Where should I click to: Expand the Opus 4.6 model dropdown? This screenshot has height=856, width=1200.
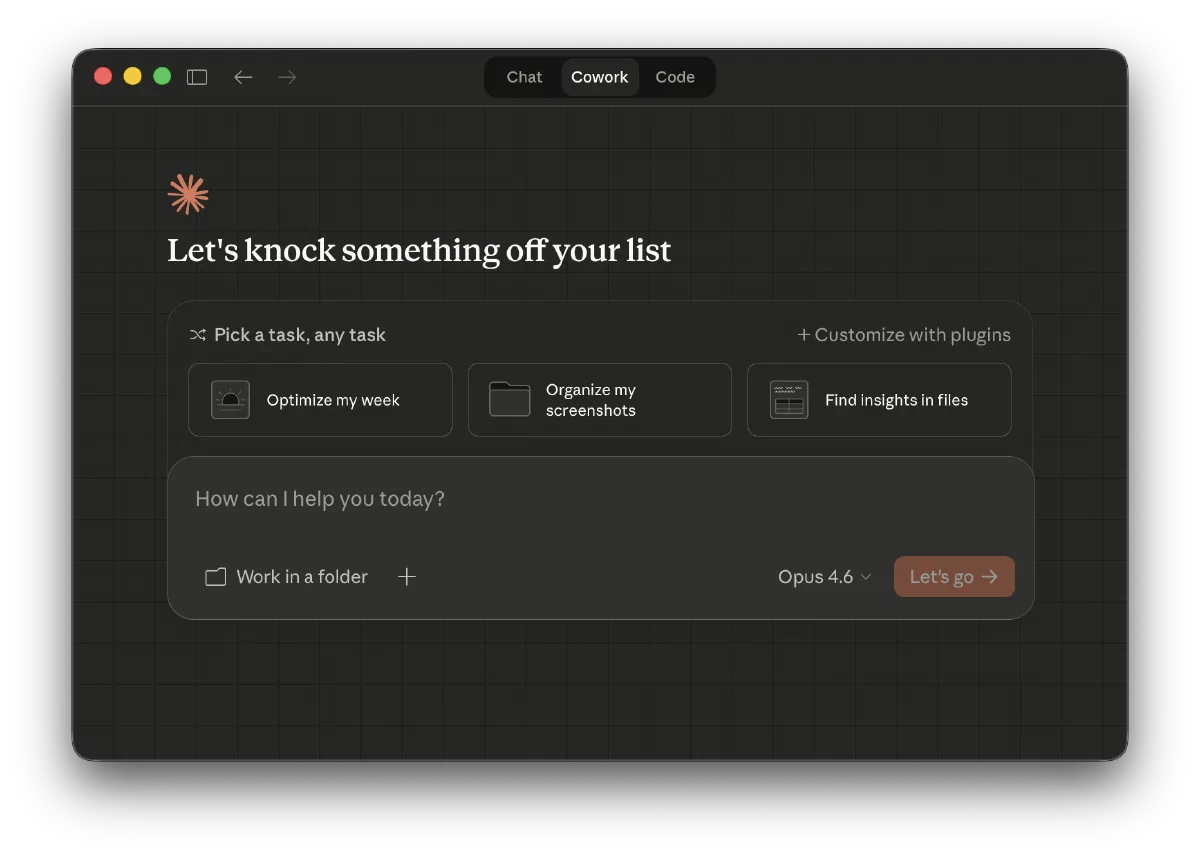click(825, 577)
